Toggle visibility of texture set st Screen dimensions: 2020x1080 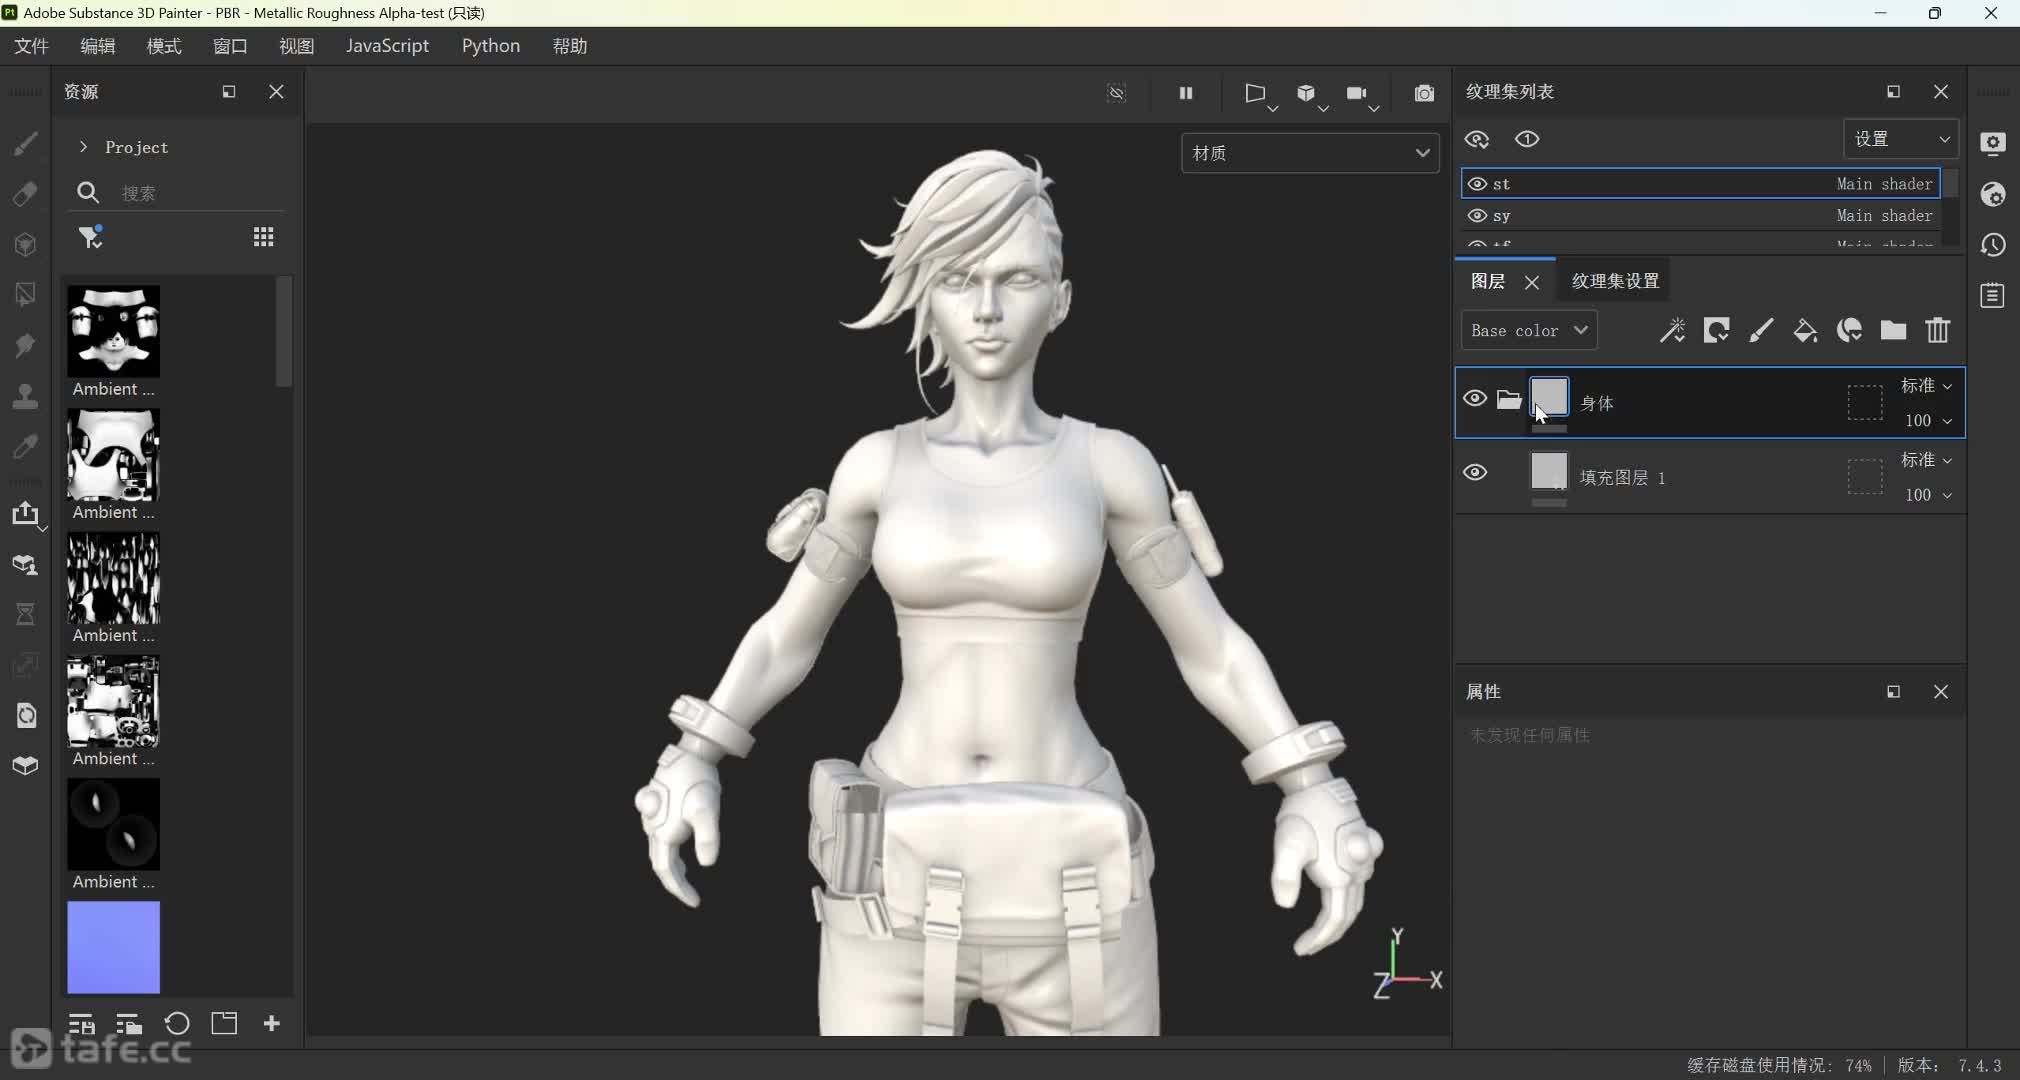coord(1477,184)
